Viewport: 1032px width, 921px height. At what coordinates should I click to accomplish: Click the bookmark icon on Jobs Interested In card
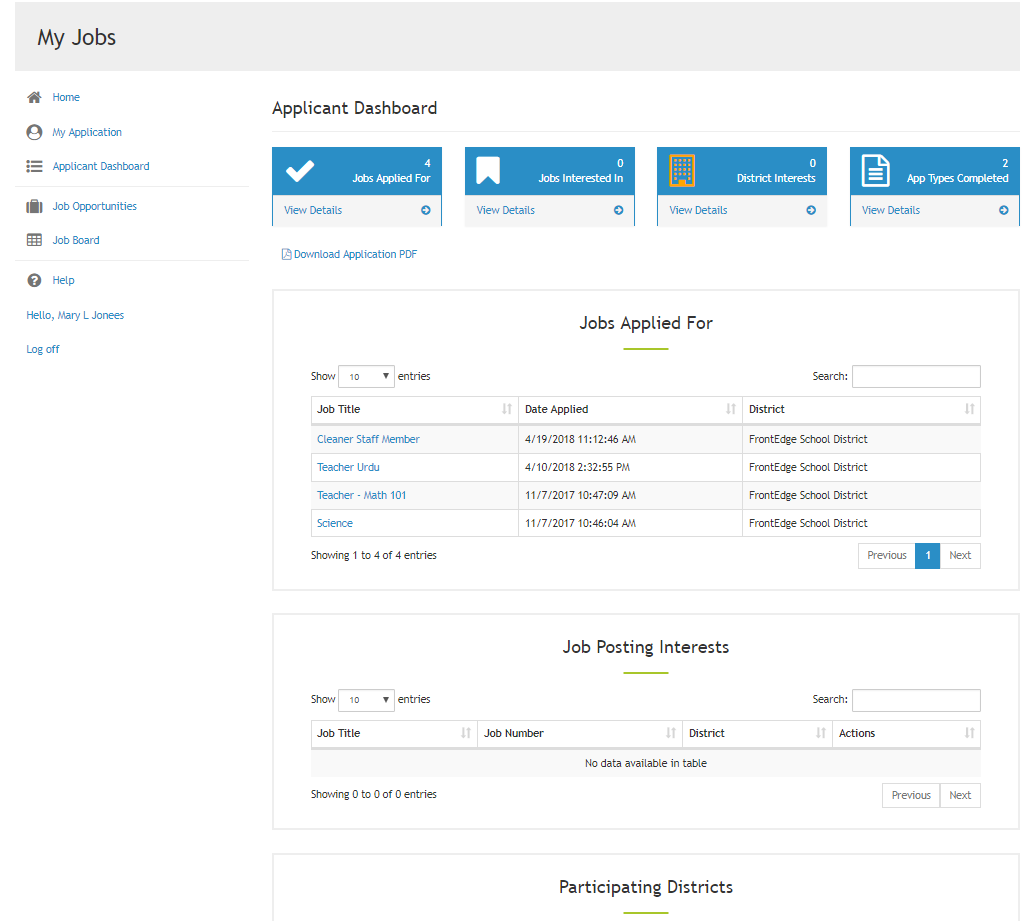pos(490,170)
